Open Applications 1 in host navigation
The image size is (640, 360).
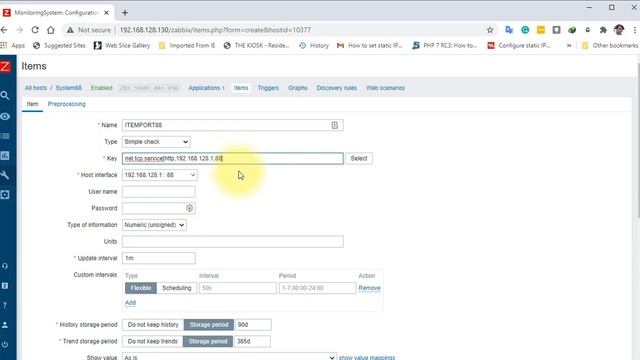click(x=206, y=88)
